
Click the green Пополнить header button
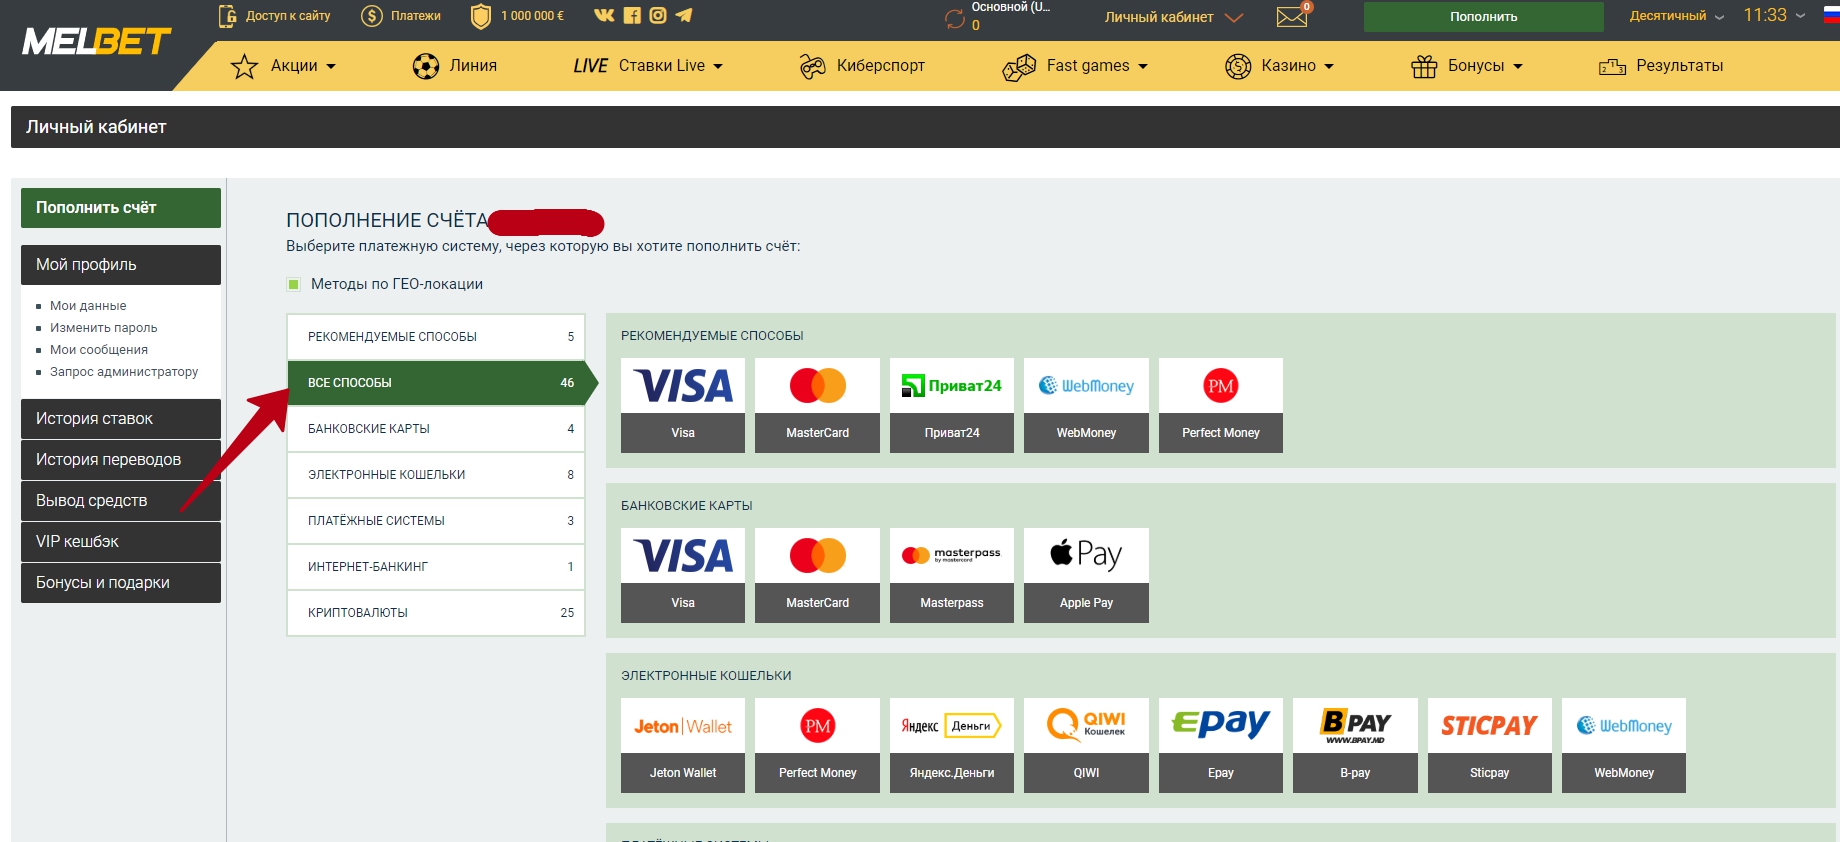[x=1484, y=17]
